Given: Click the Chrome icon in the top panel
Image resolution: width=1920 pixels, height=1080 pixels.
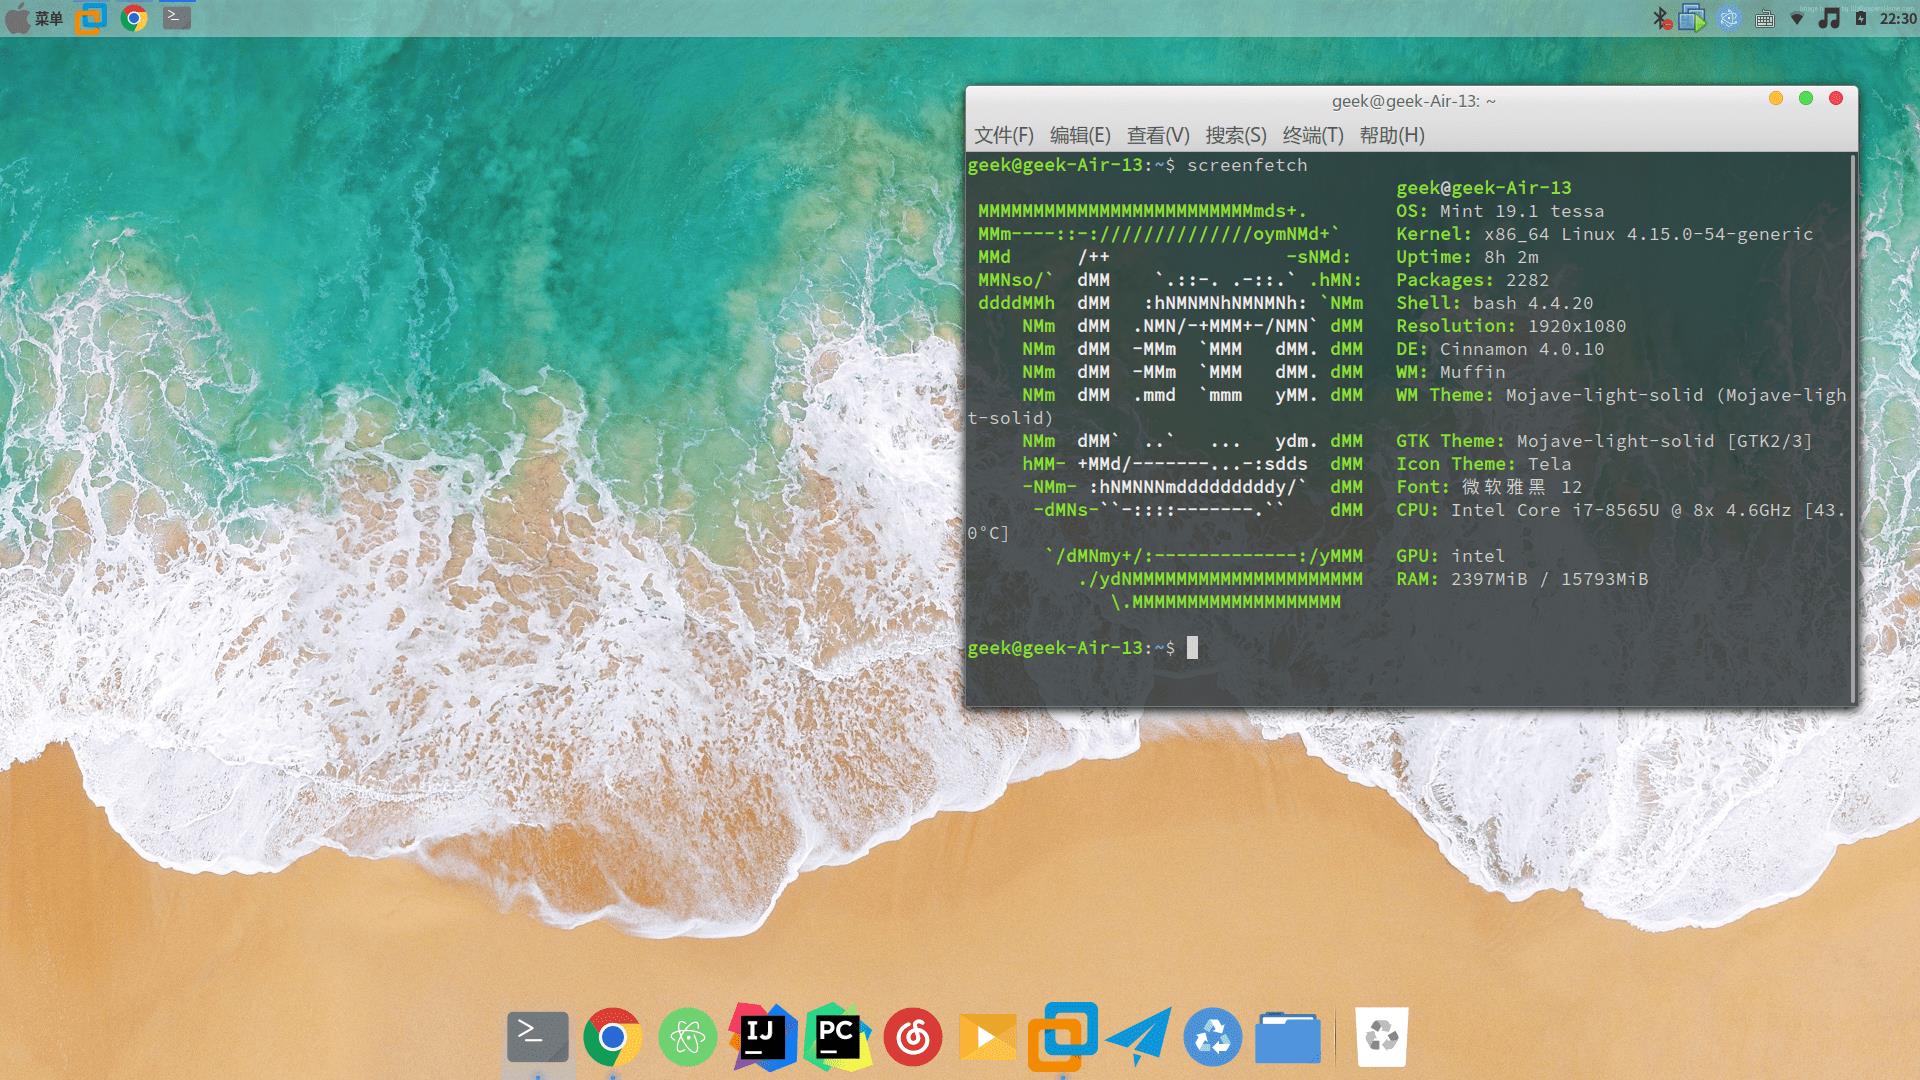Looking at the screenshot, I should (134, 18).
